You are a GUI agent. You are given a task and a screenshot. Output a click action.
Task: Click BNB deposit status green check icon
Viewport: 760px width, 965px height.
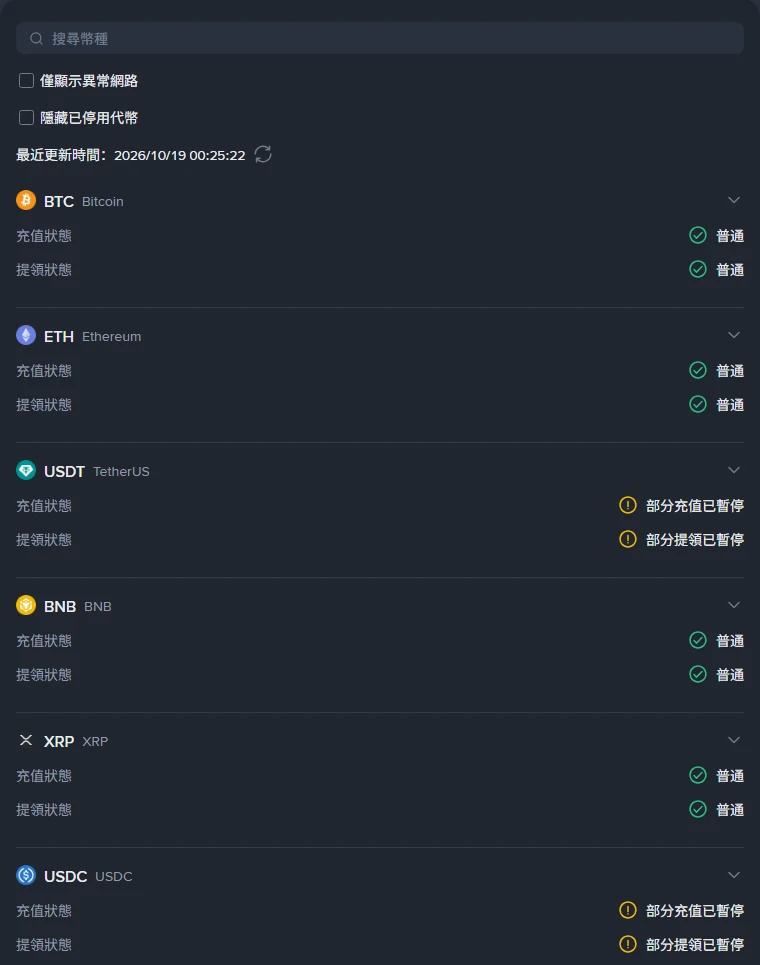click(x=698, y=640)
